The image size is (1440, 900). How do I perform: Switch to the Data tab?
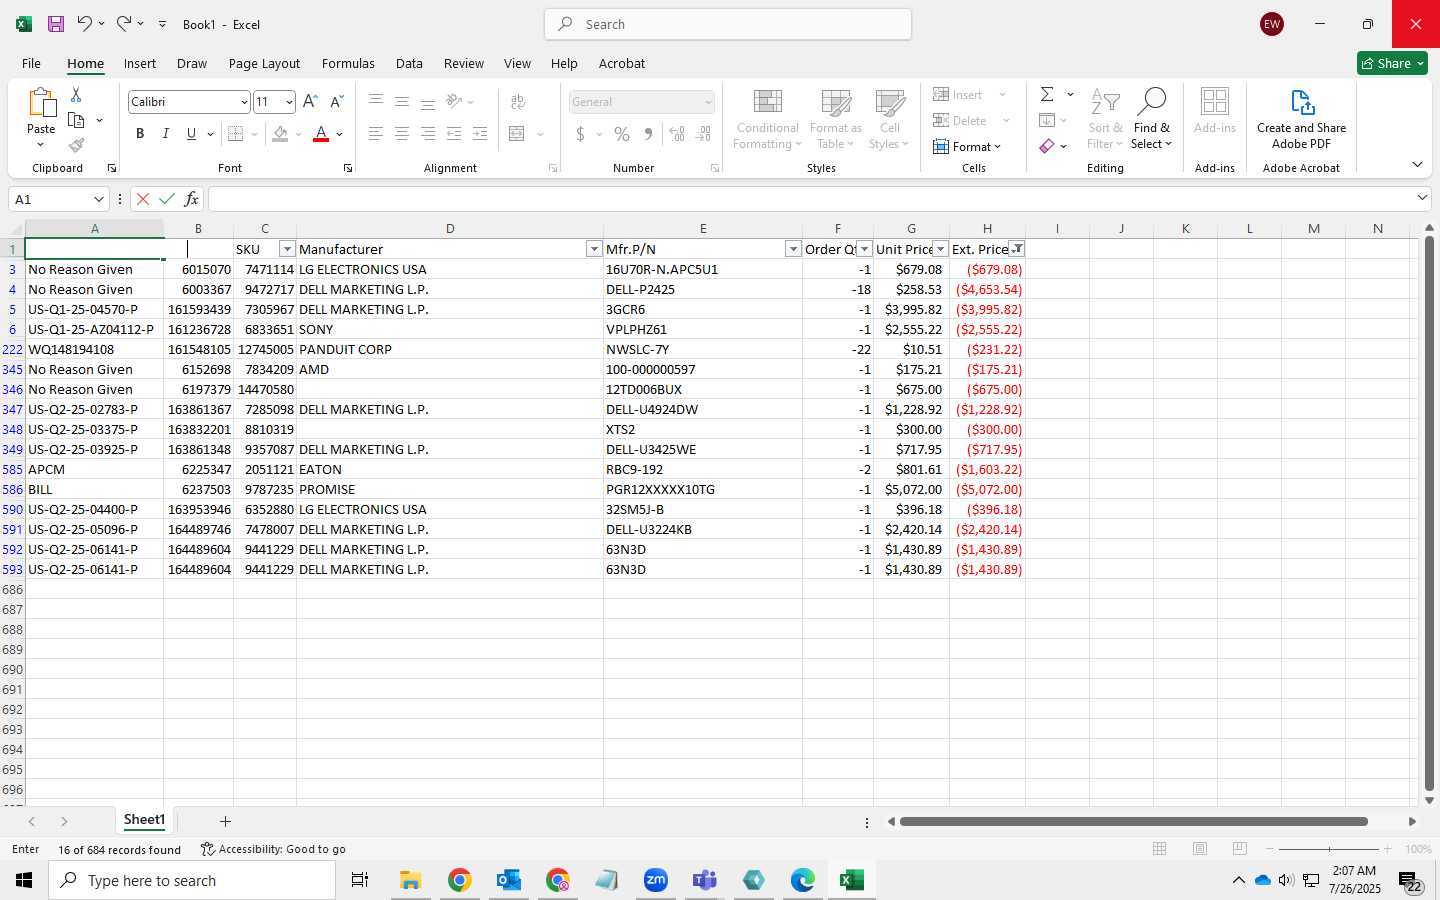409,63
